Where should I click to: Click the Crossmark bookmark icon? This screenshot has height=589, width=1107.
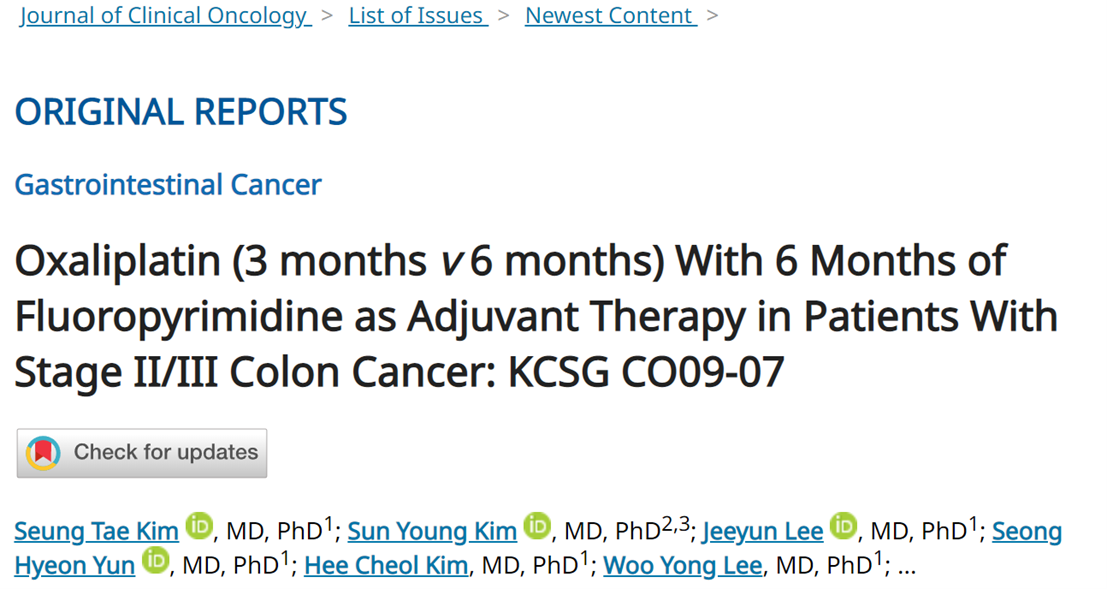(43, 453)
